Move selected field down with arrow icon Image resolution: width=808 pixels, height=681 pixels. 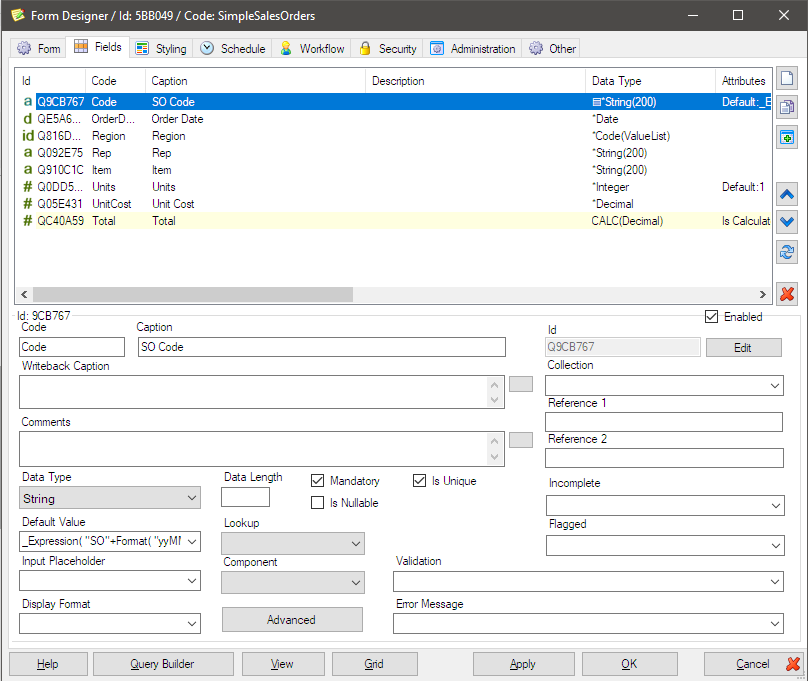click(787, 223)
